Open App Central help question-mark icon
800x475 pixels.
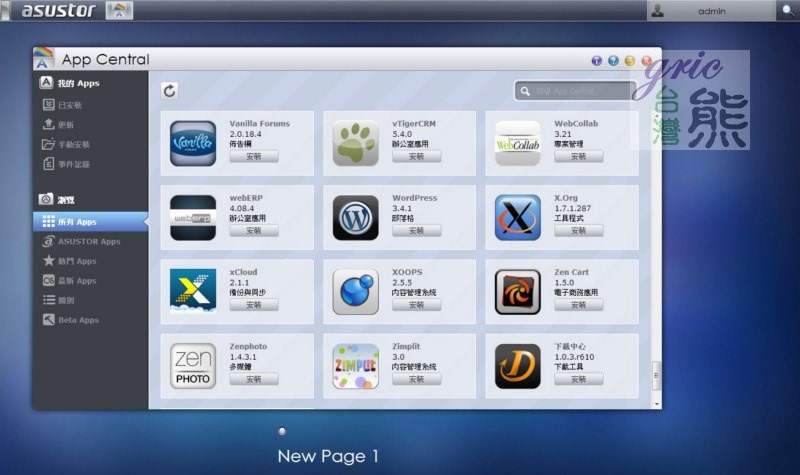coord(613,61)
